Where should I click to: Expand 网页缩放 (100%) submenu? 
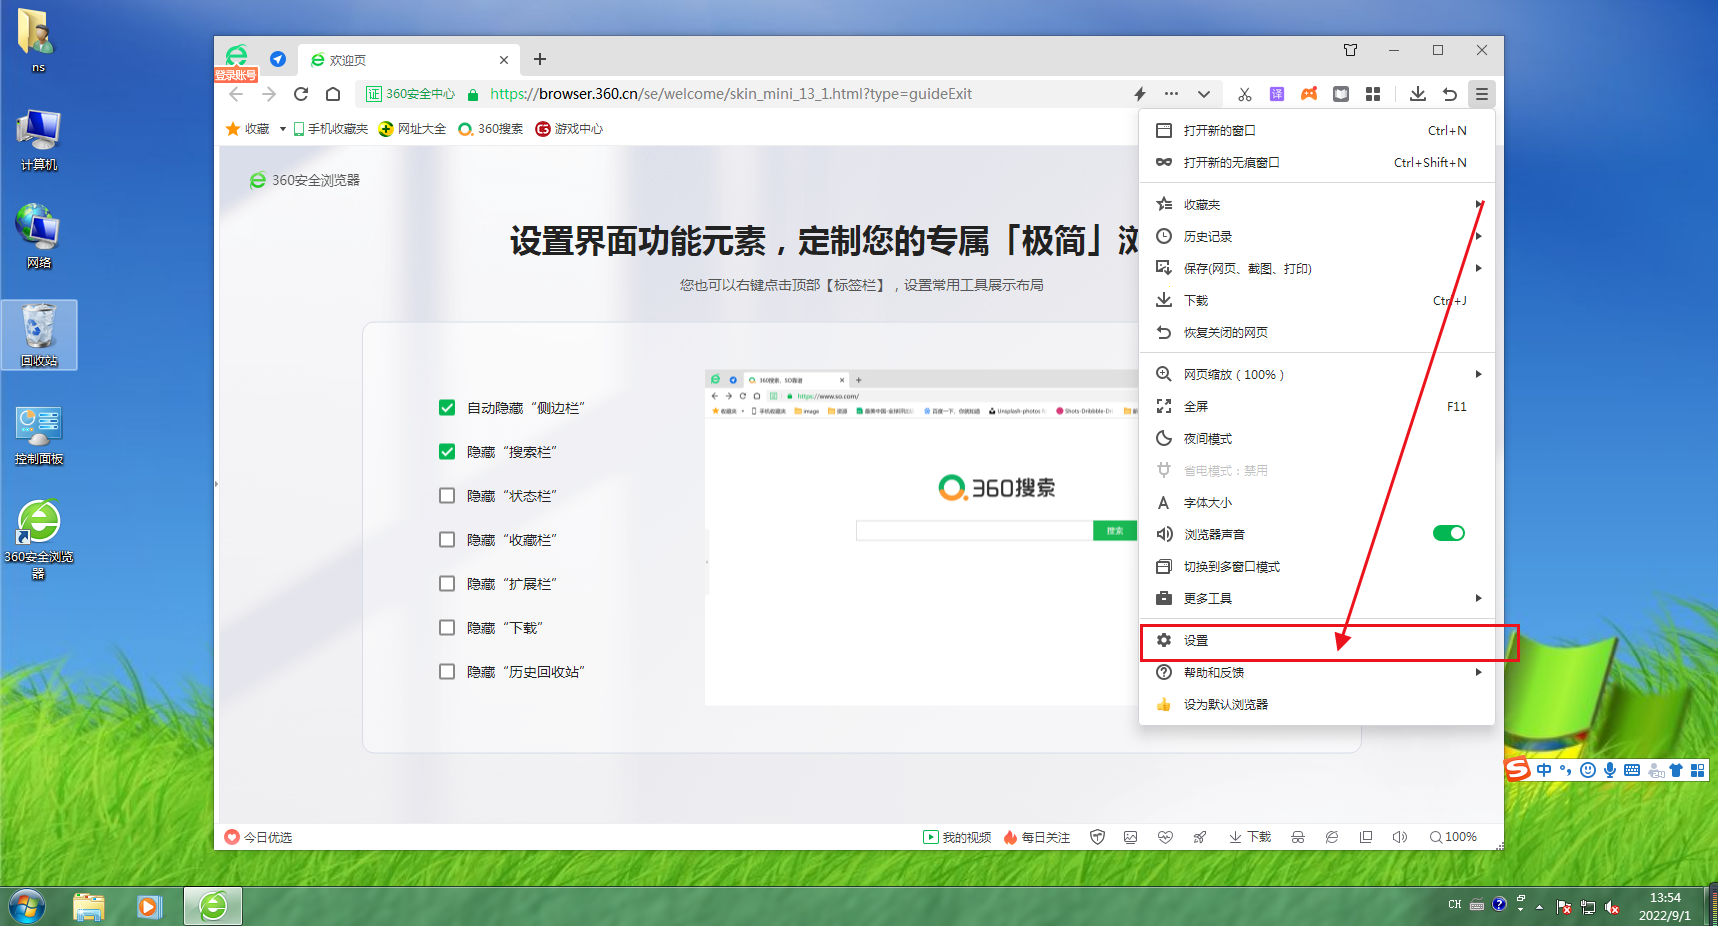coord(1317,375)
